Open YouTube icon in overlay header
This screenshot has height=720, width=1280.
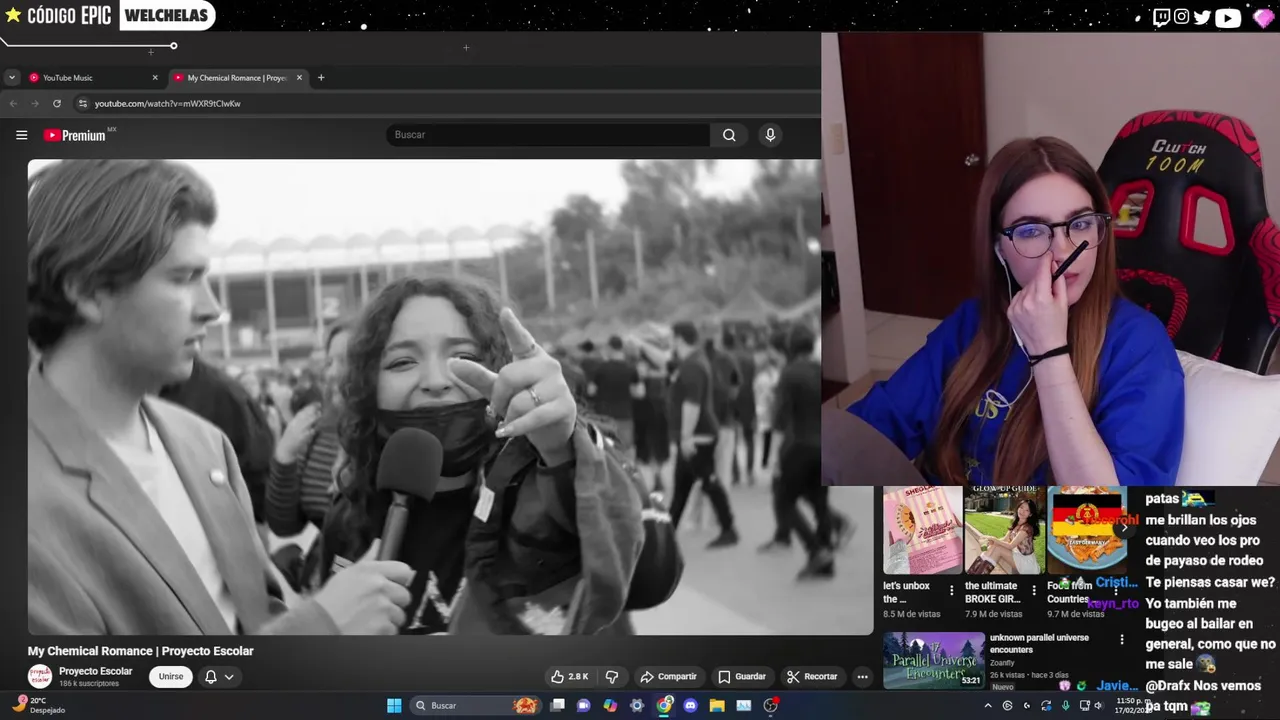[x=1228, y=17]
